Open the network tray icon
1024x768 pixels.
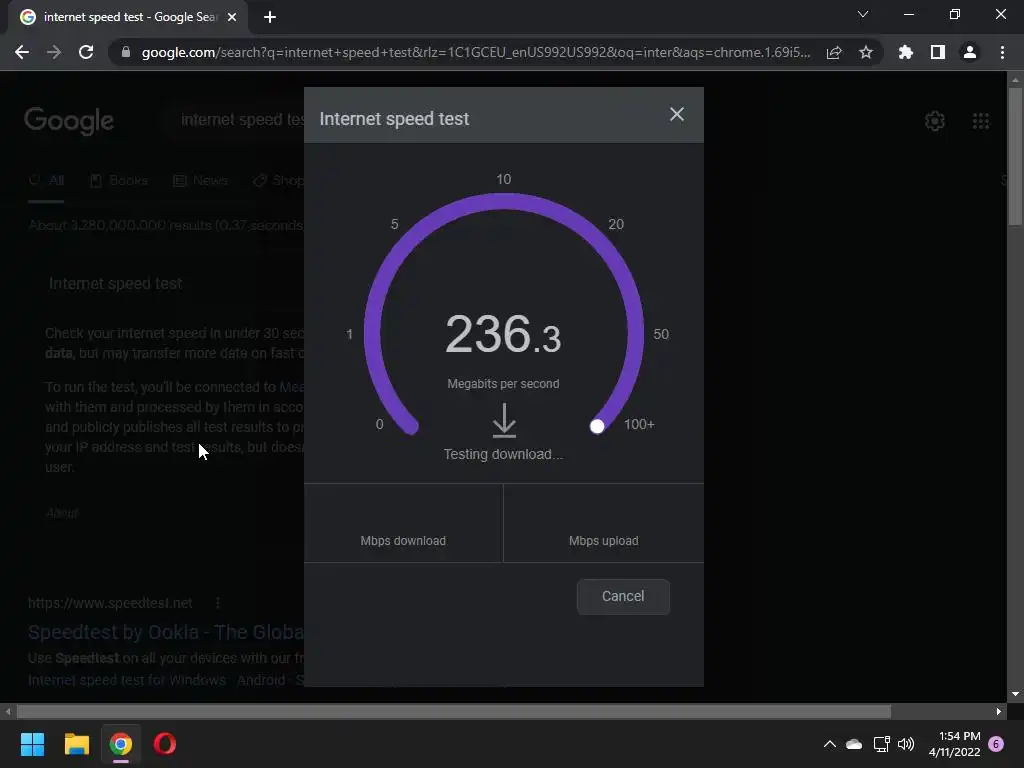coord(882,744)
